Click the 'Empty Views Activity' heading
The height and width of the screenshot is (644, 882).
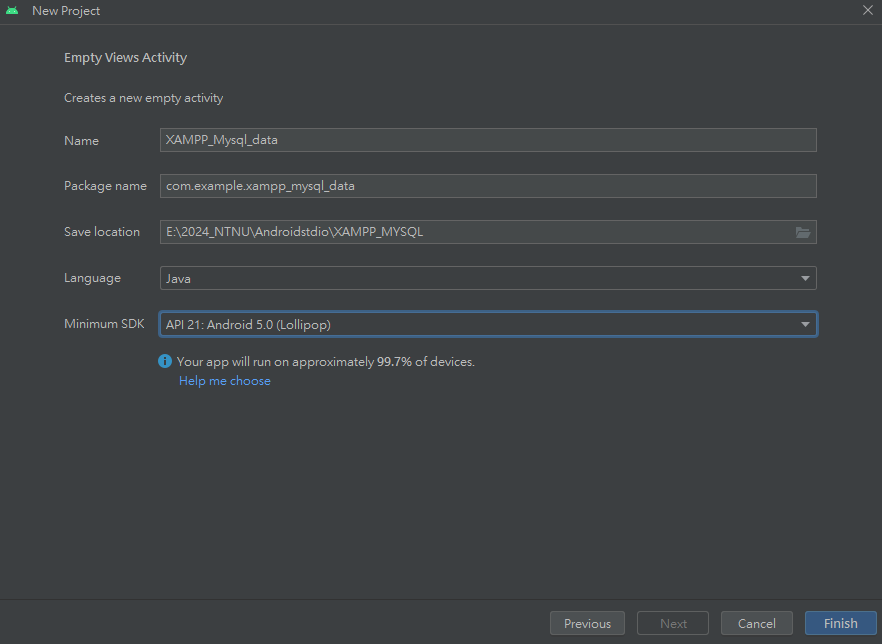coord(126,58)
